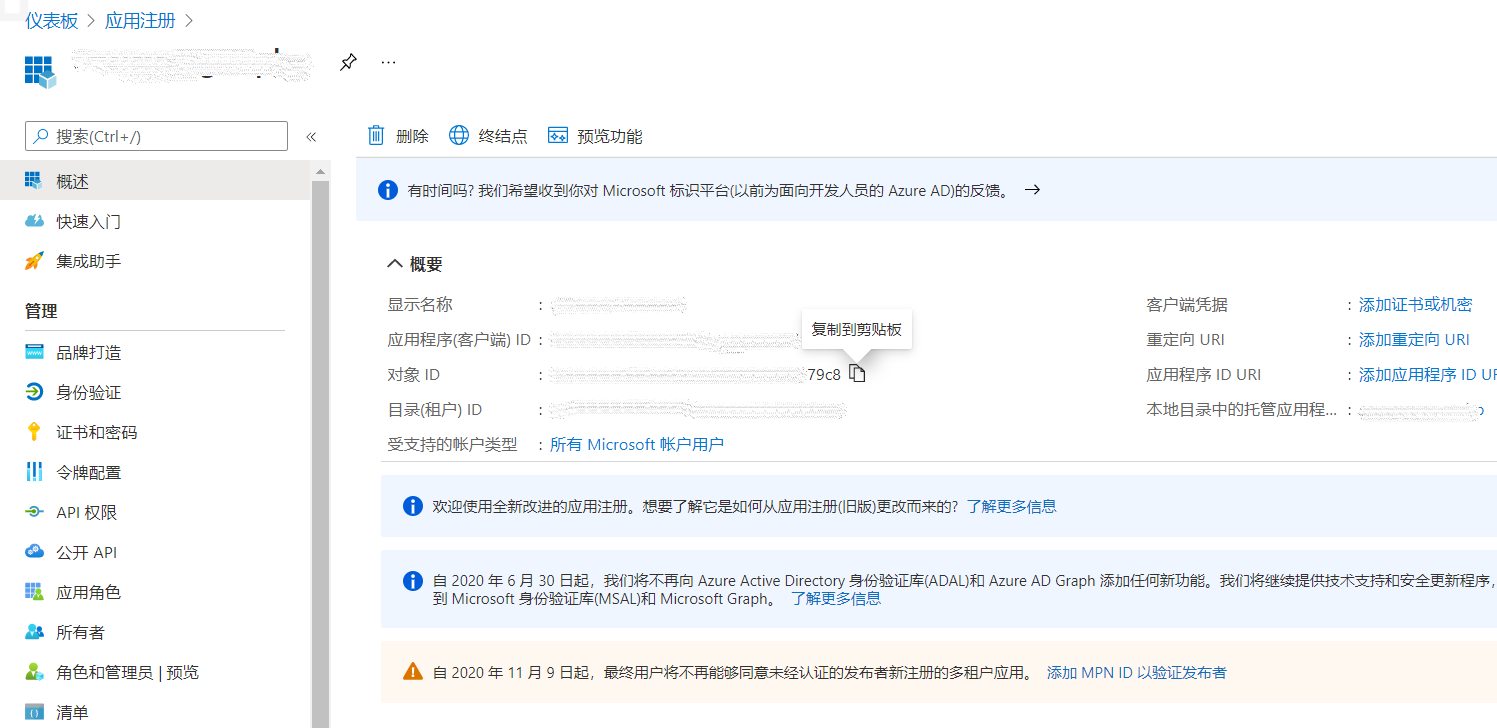This screenshot has height=728, width=1497.
Task: Click the managed application link value
Action: pos(1420,410)
